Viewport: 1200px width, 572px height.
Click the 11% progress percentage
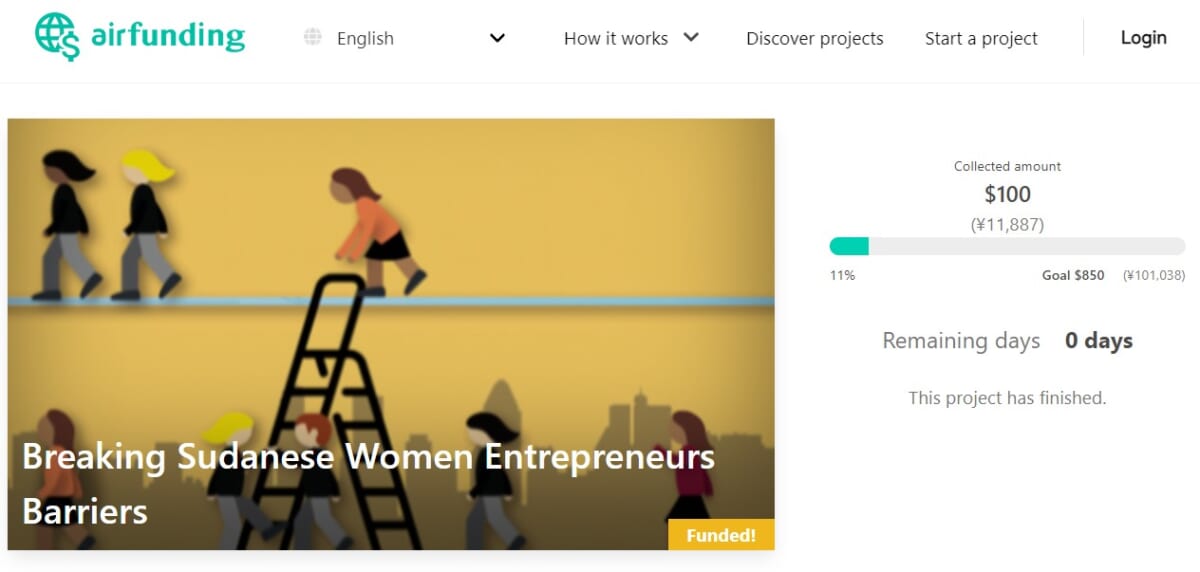click(842, 275)
